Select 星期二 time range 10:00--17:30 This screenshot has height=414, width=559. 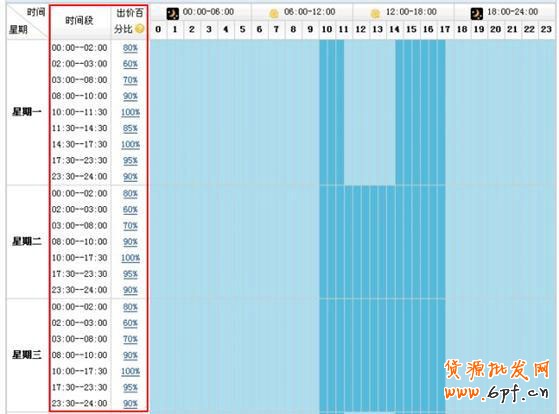[80, 258]
